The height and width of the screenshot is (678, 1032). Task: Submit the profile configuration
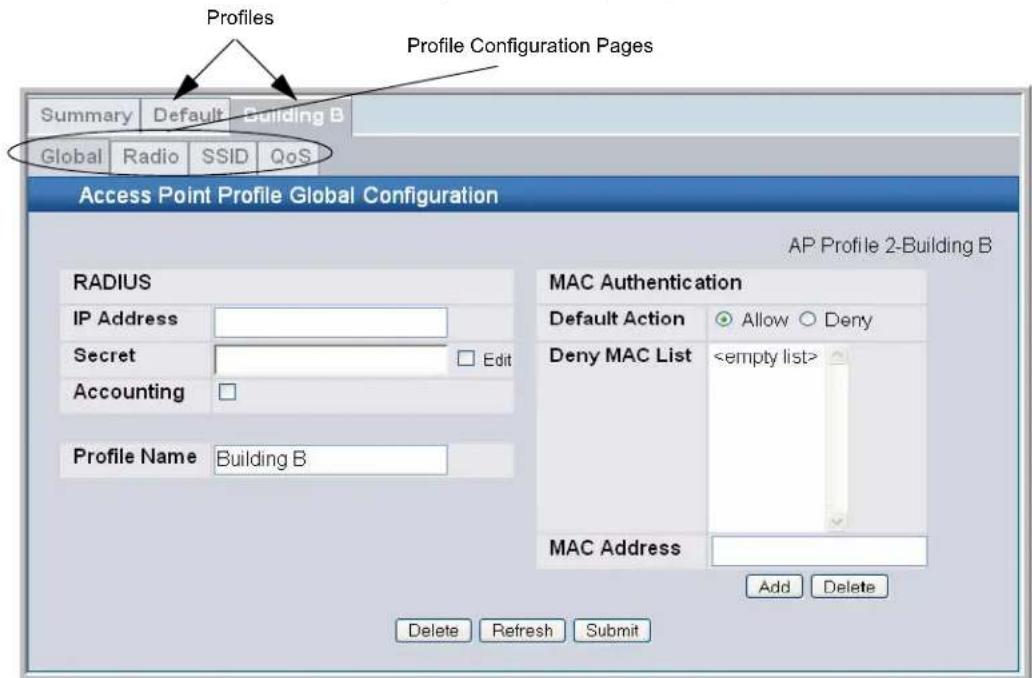coord(612,630)
